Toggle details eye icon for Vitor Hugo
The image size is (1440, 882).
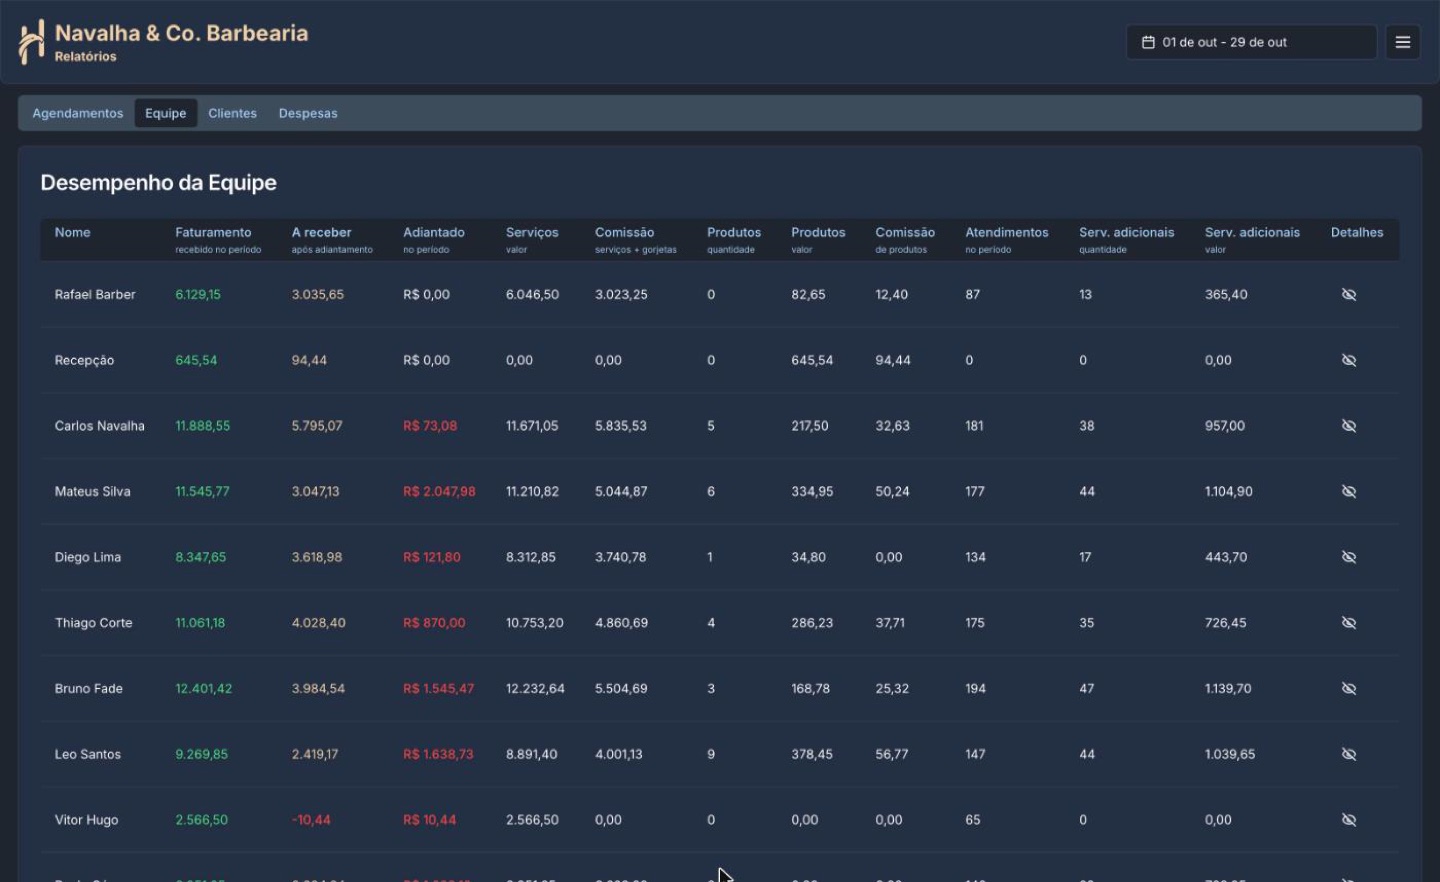pyautogui.click(x=1349, y=820)
